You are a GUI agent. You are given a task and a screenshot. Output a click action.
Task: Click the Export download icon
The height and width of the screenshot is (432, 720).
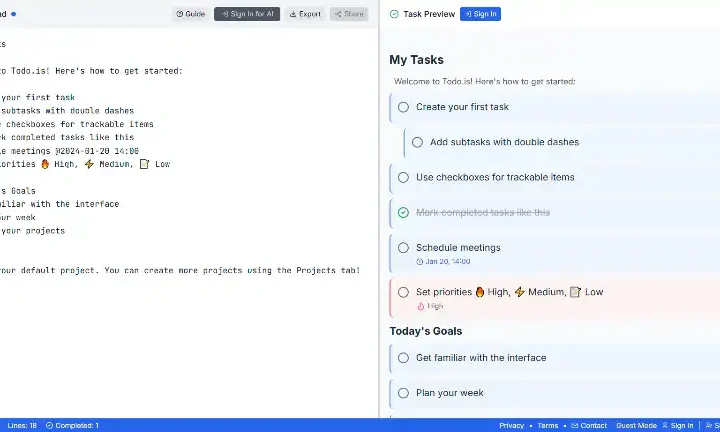tap(293, 14)
